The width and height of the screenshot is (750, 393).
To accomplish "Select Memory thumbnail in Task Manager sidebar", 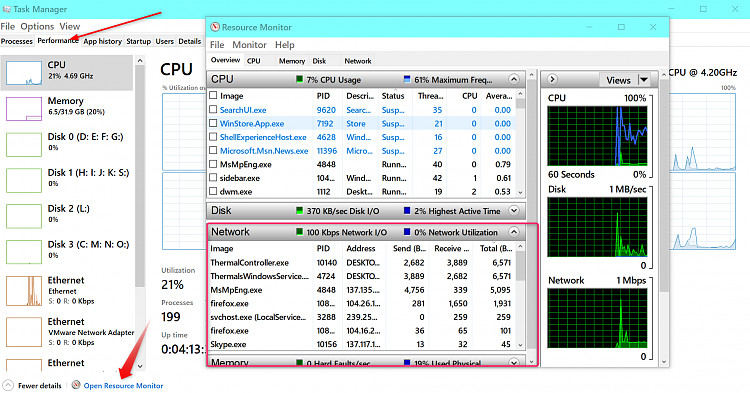I will 24,109.
